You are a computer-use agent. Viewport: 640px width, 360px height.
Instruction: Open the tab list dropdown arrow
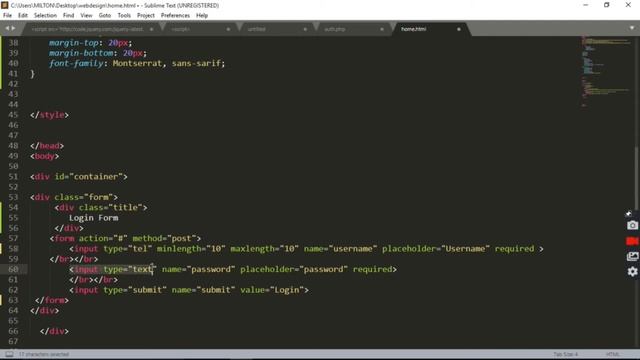click(632, 28)
